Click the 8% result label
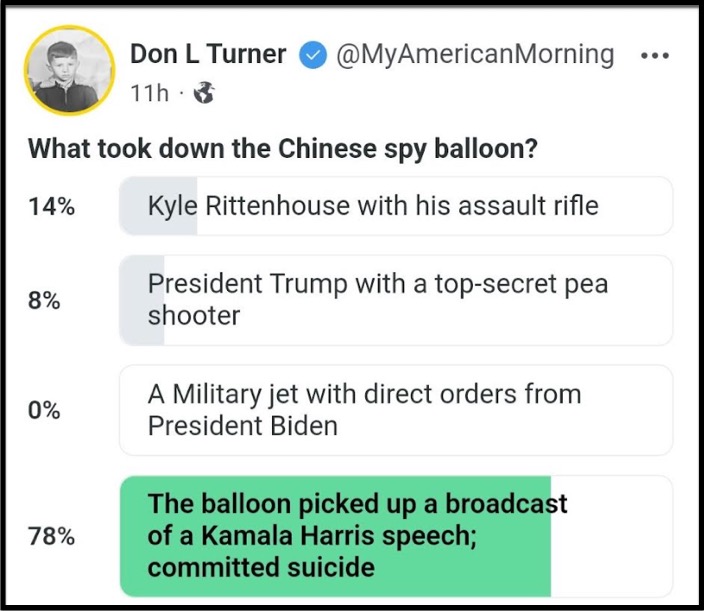 coord(45,300)
